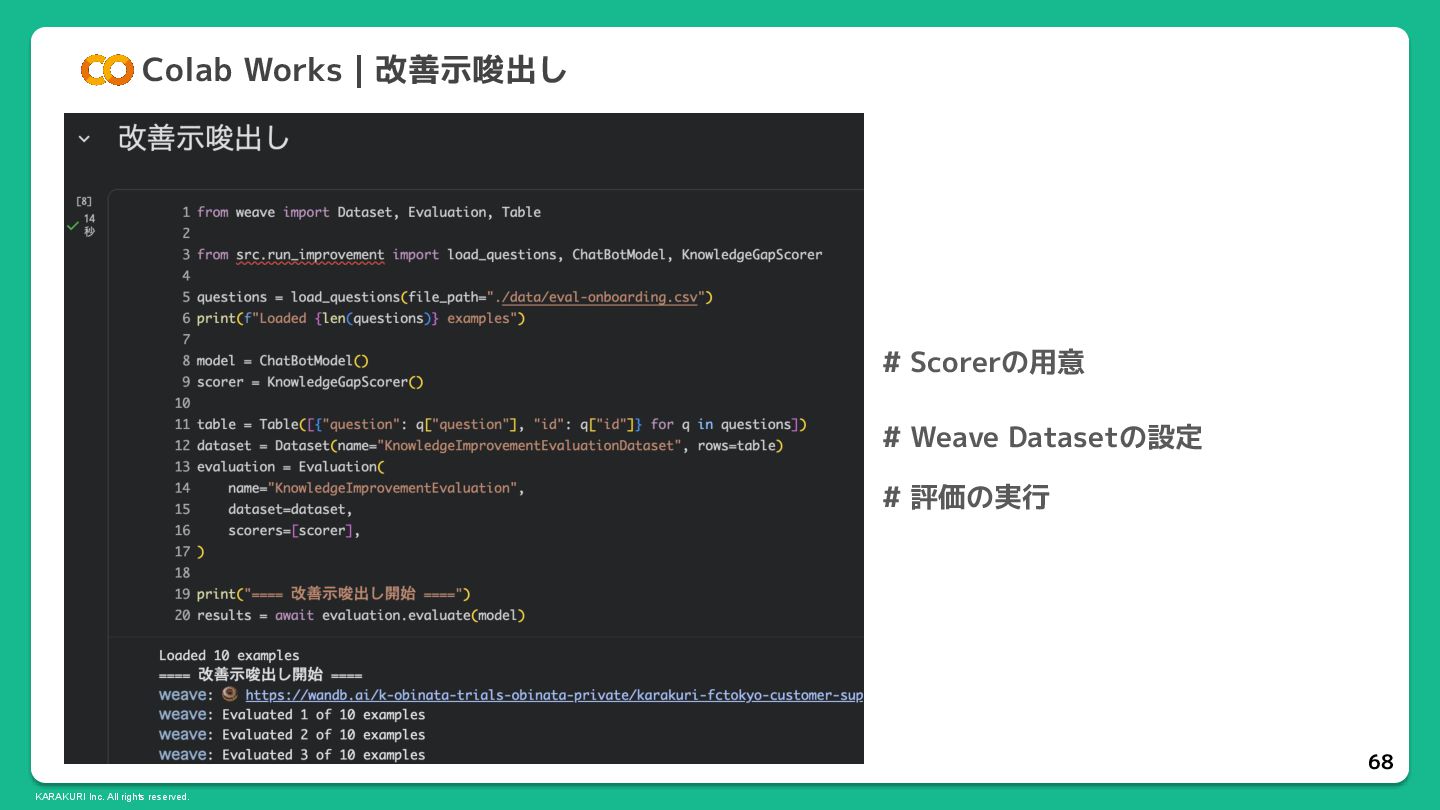Click the slide page number 68

[1380, 762]
